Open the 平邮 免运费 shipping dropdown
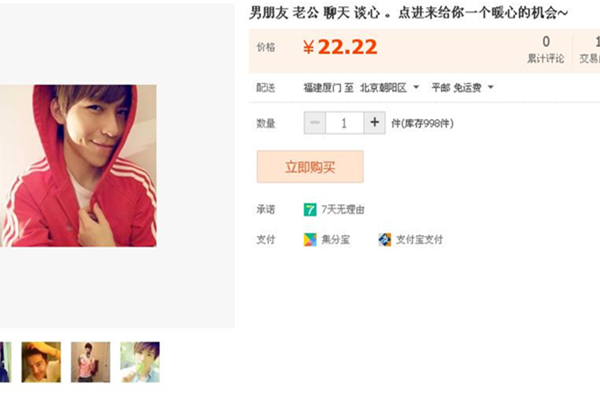Screen dimensions: 600x400 pyautogui.click(x=462, y=88)
